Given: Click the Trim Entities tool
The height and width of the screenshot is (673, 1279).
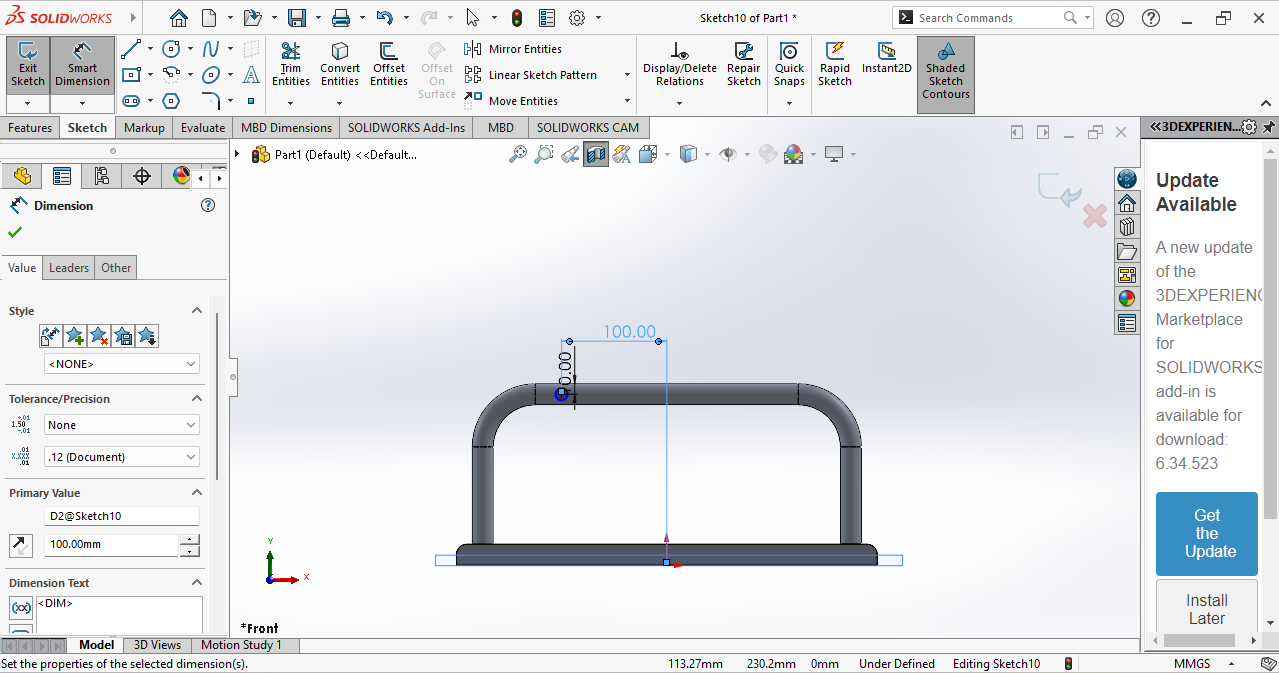Looking at the screenshot, I should 290,65.
